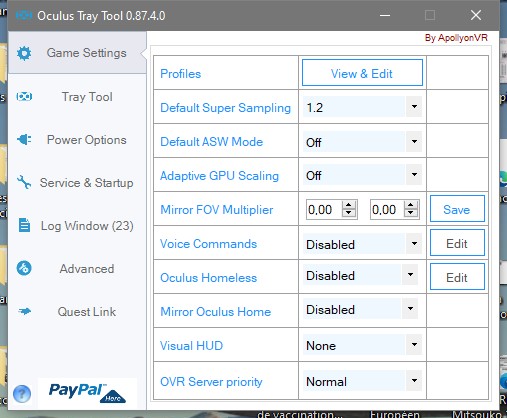Show the Log Window (23) tab

(x=77, y=226)
